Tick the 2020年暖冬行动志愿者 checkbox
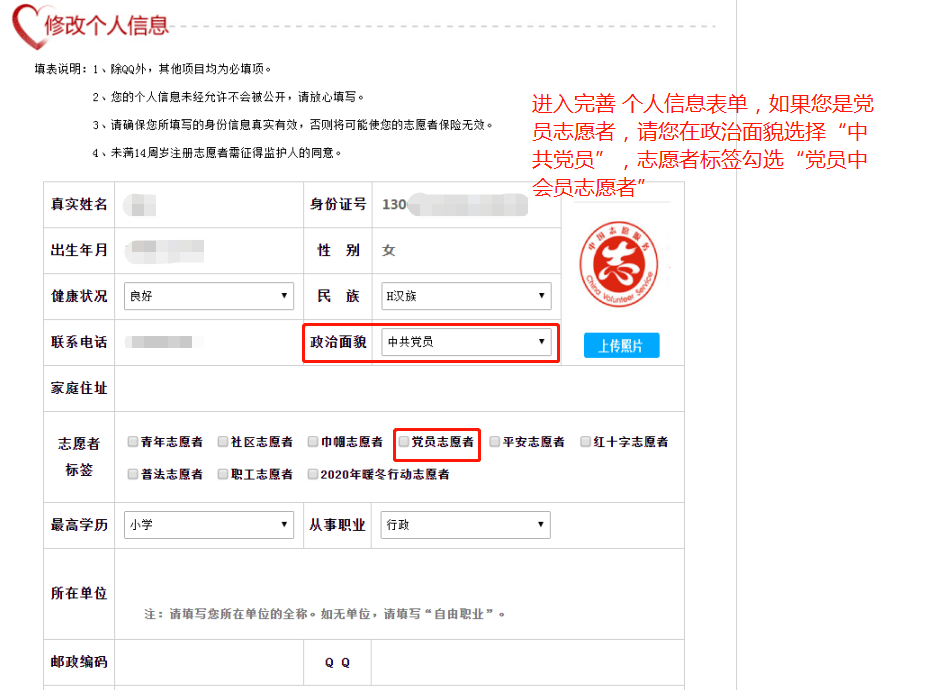The image size is (935, 690). [x=313, y=474]
